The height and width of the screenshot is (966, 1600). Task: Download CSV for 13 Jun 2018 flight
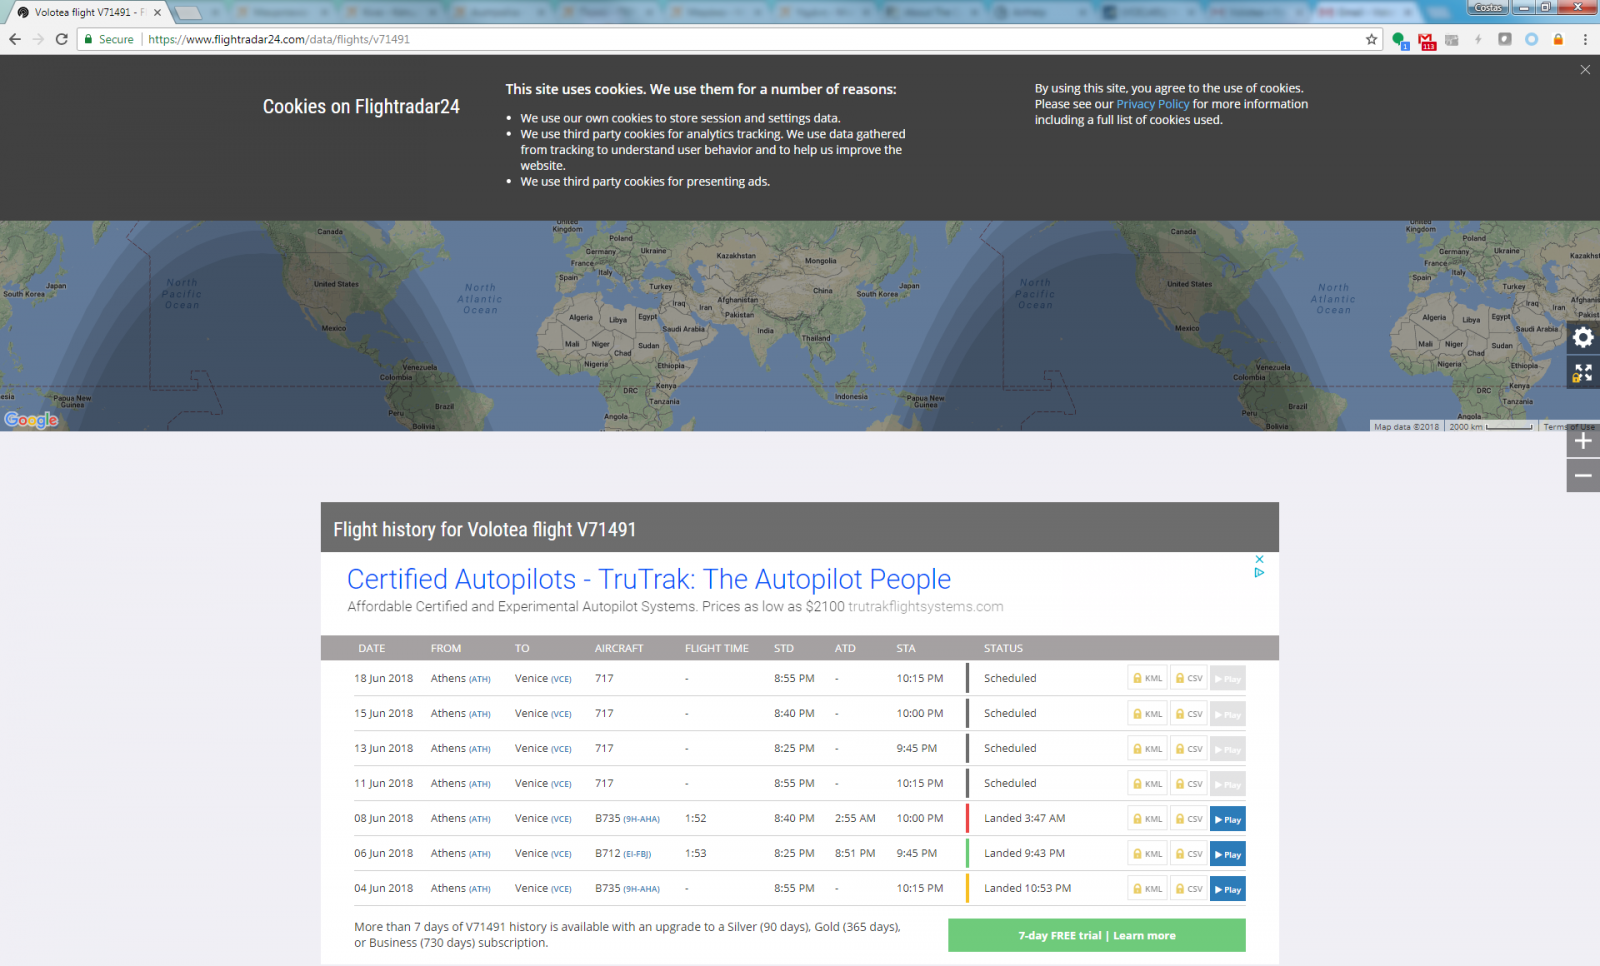pyautogui.click(x=1189, y=749)
